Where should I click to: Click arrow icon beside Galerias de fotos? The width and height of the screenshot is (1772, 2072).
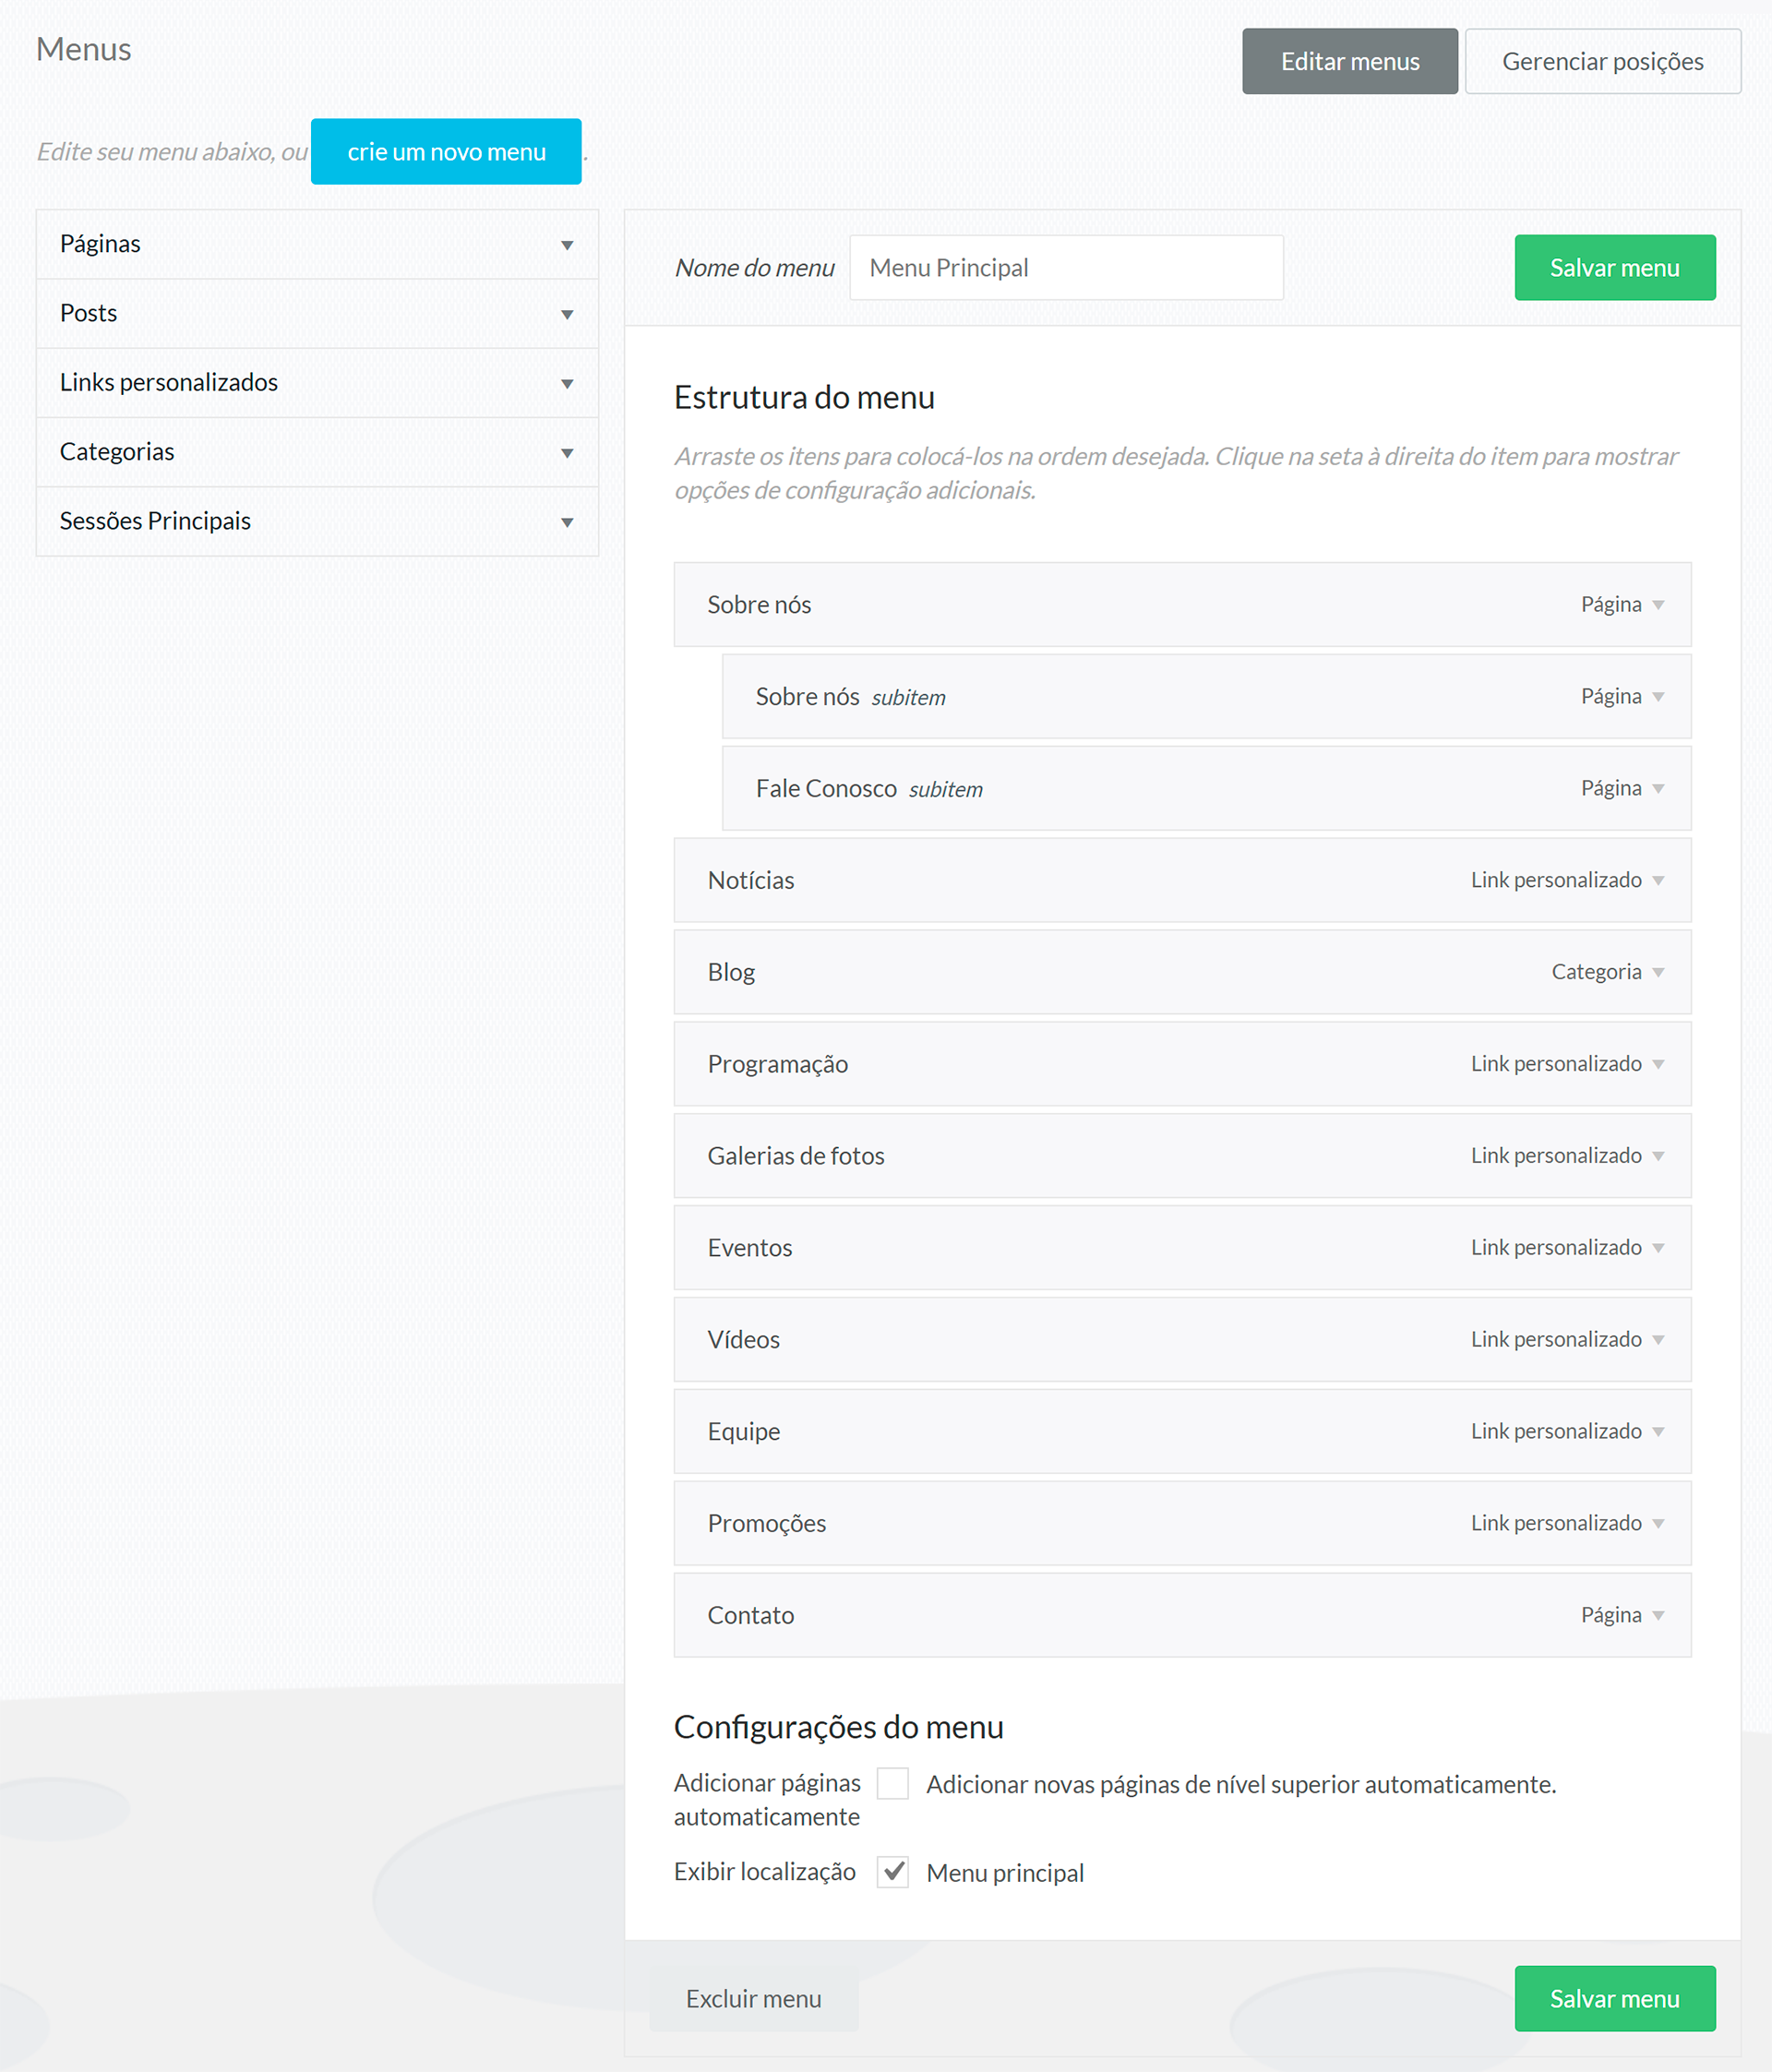click(1658, 1156)
